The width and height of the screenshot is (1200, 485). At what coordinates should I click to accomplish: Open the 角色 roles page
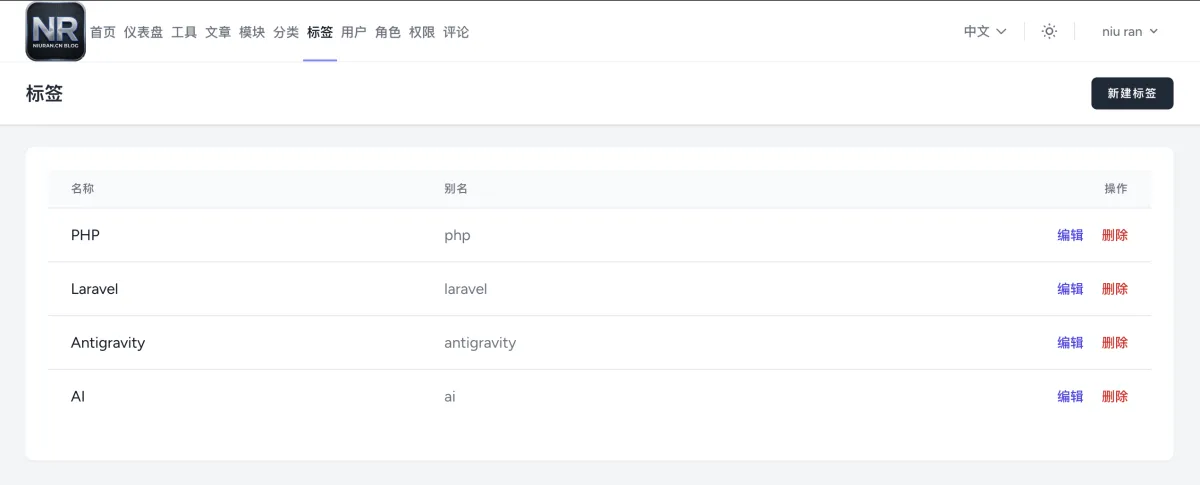(x=388, y=32)
